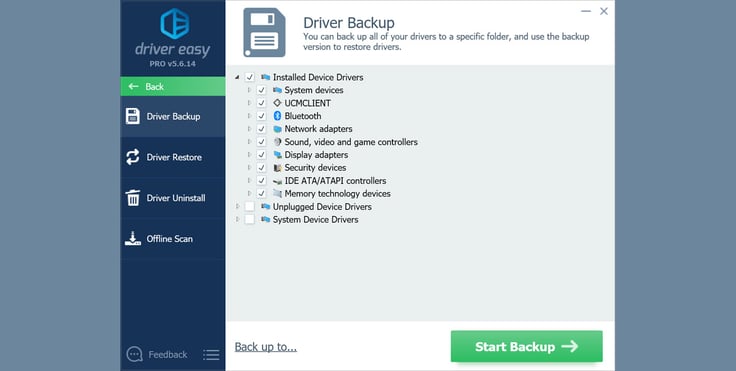Click the large floppy disk header icon

click(264, 32)
